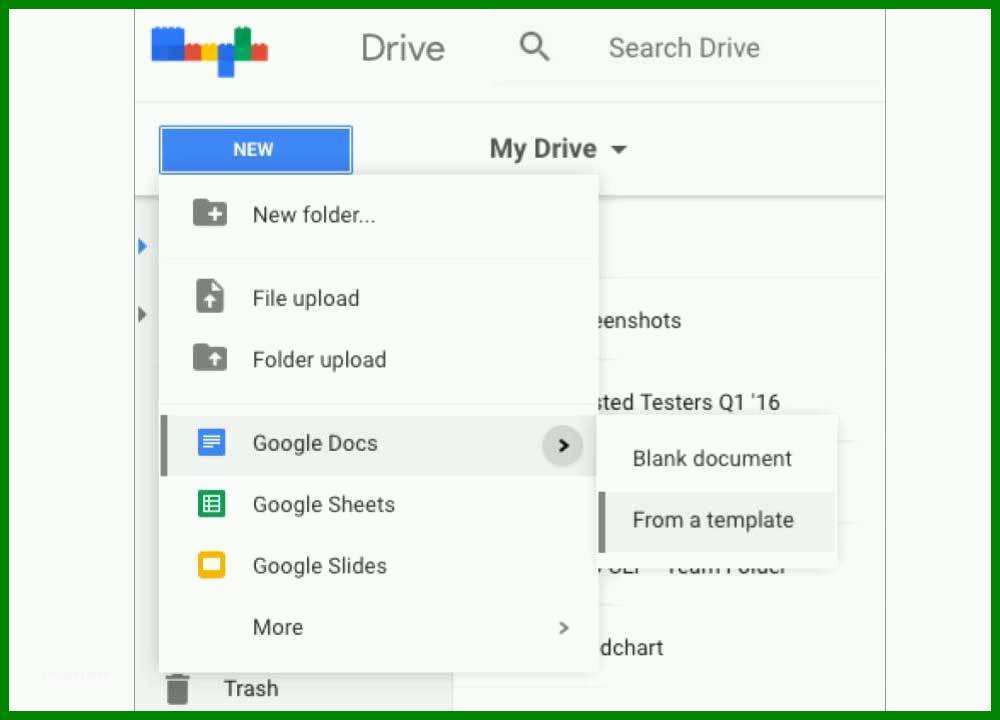
Task: Select Folder upload menu entry
Action: click(379, 360)
